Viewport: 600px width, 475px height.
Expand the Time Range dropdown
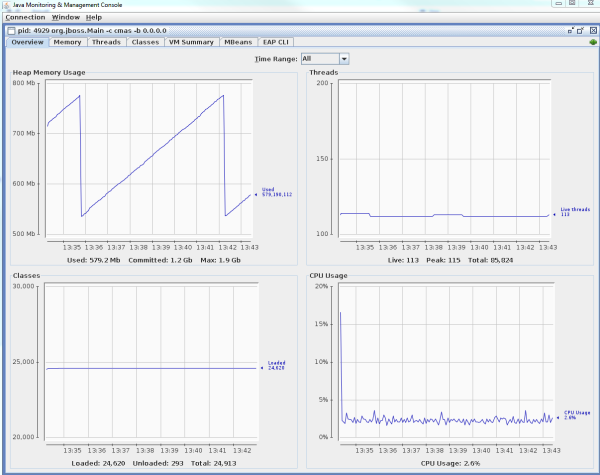coord(343,59)
